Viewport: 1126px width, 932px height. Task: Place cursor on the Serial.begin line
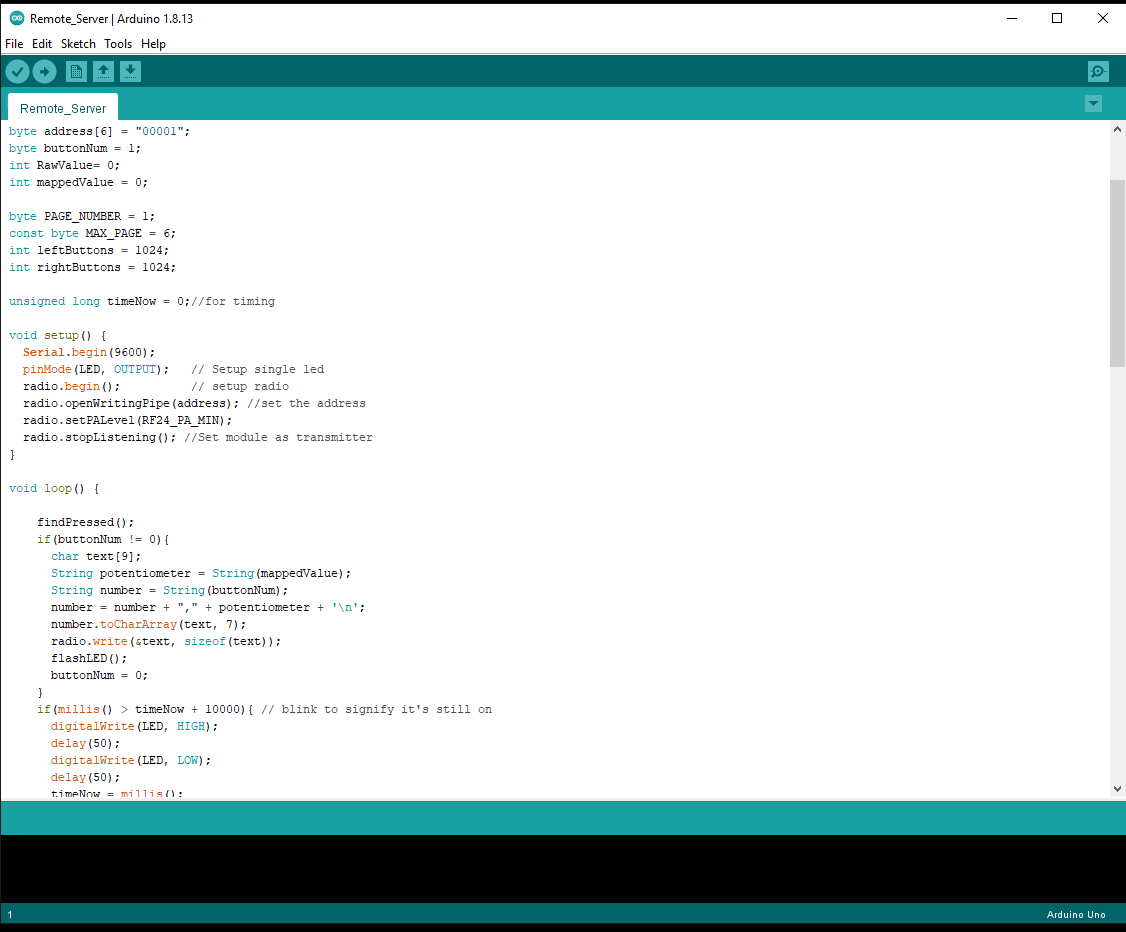point(90,351)
